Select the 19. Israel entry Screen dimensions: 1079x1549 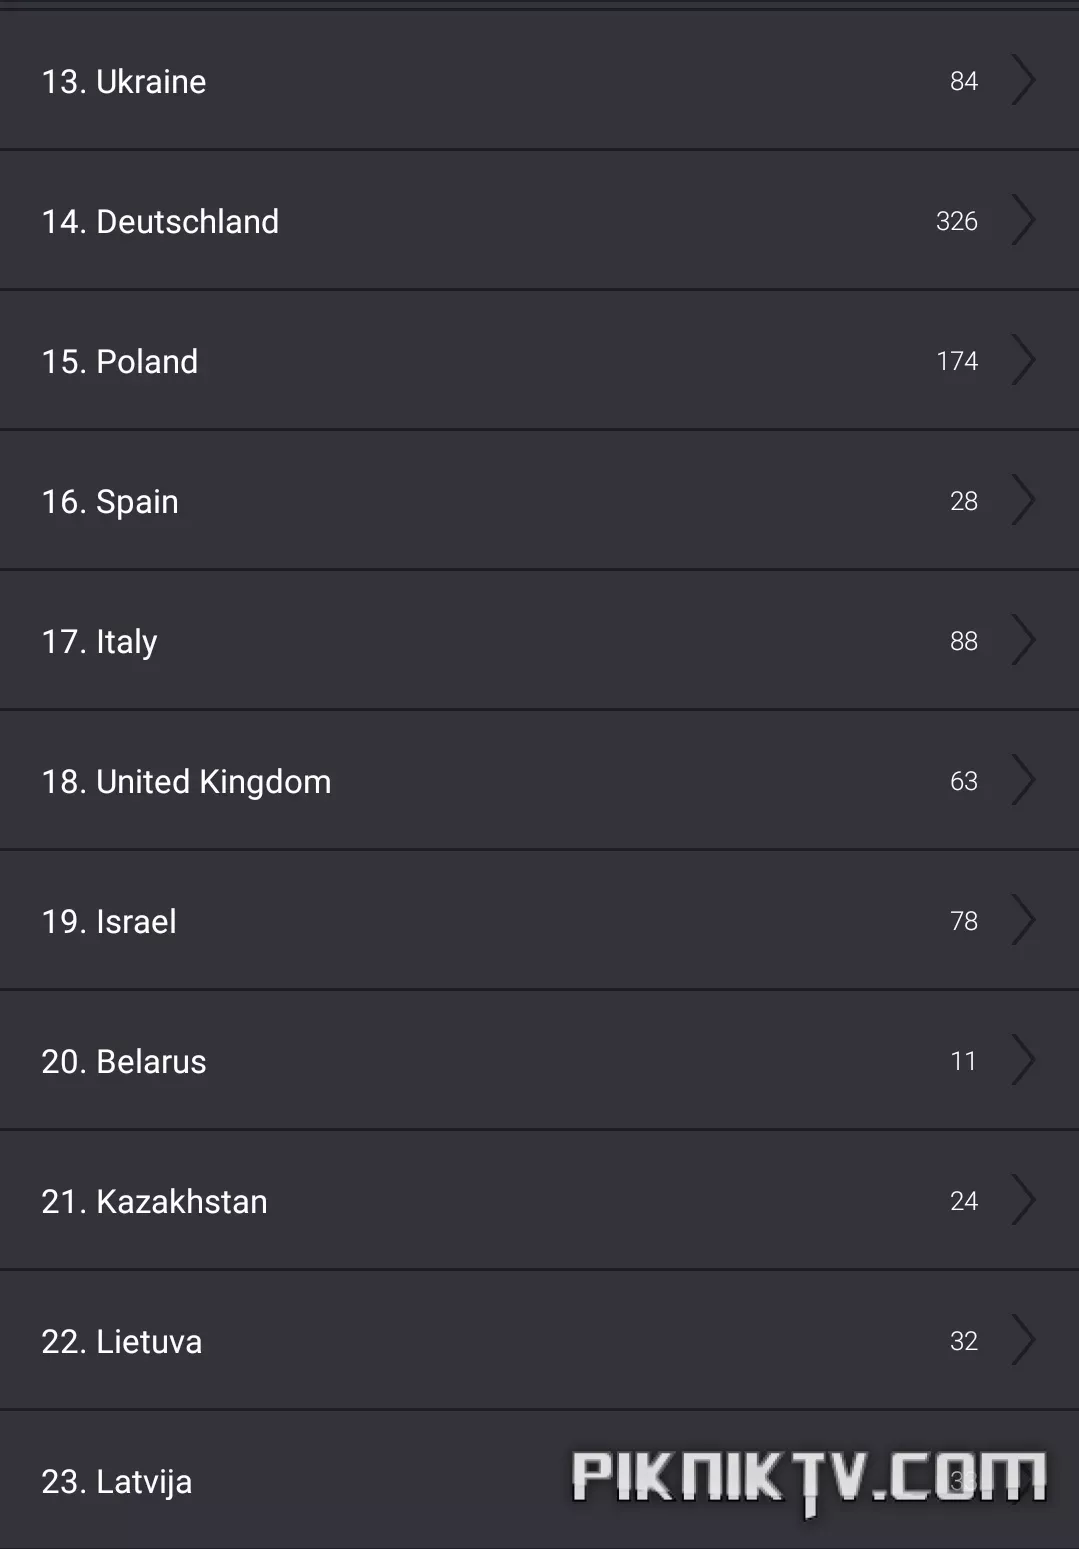coord(539,920)
